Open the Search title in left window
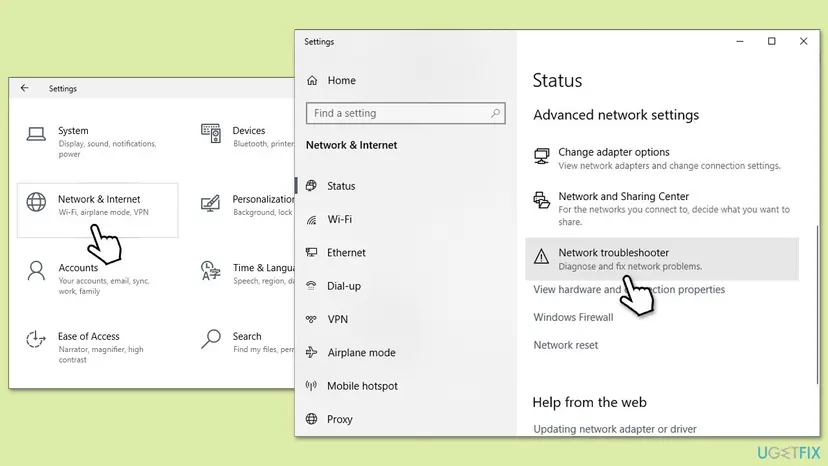The width and height of the screenshot is (828, 466). pyautogui.click(x=247, y=336)
